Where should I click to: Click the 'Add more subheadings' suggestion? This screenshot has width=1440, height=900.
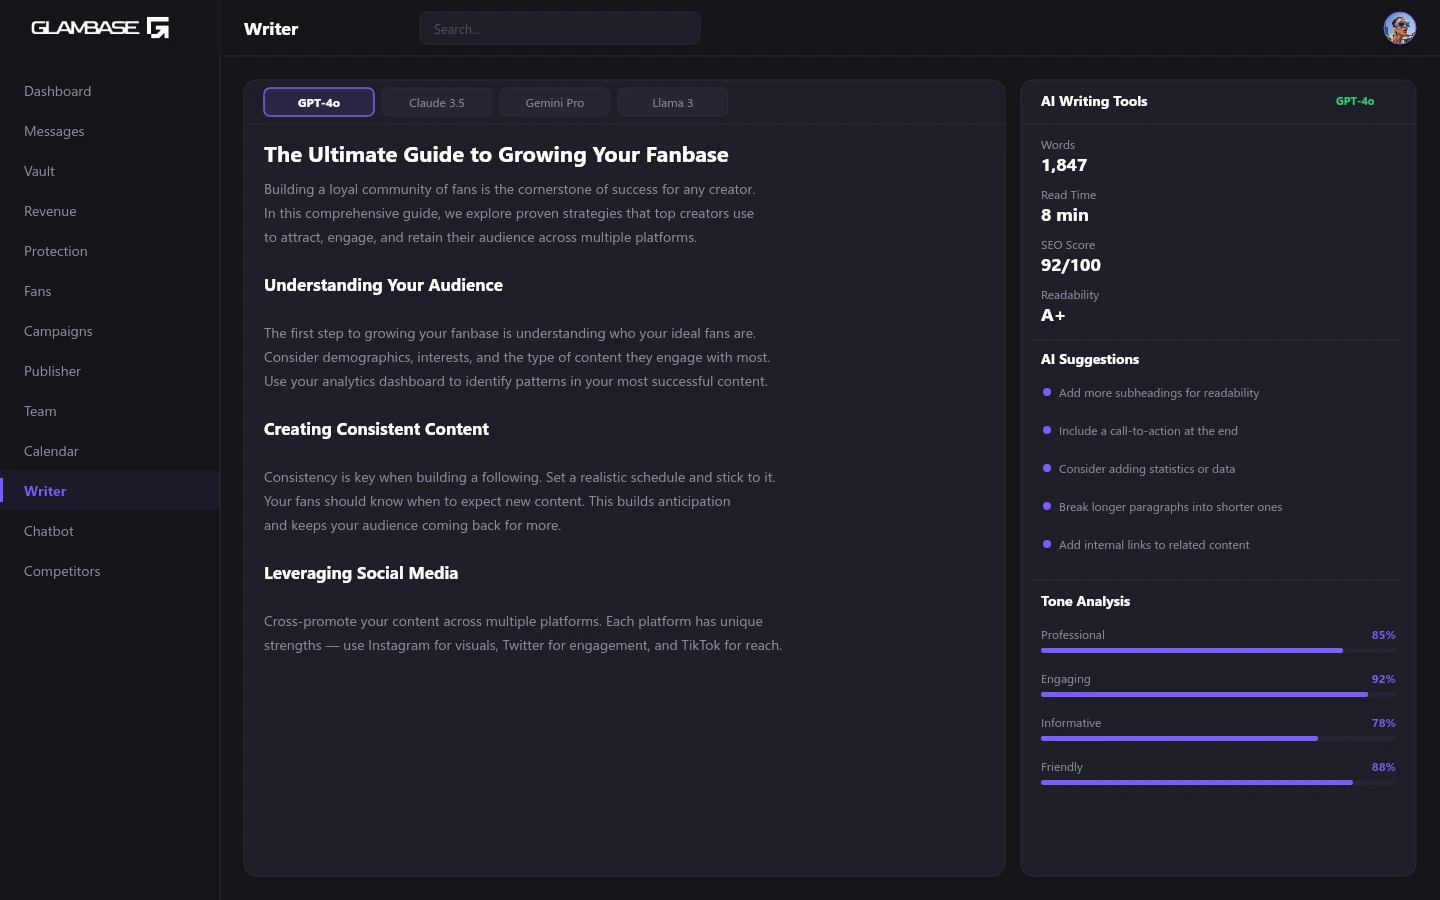[x=1158, y=393]
